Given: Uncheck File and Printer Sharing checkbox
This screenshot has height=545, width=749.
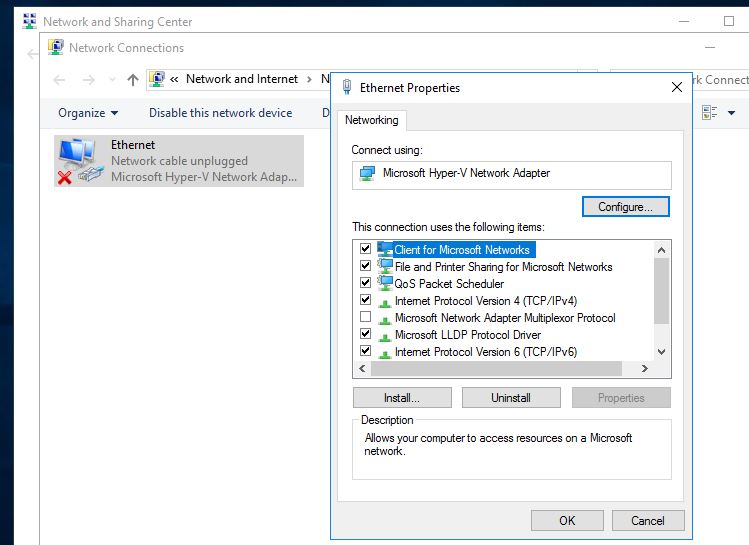Looking at the screenshot, I should pyautogui.click(x=365, y=265).
